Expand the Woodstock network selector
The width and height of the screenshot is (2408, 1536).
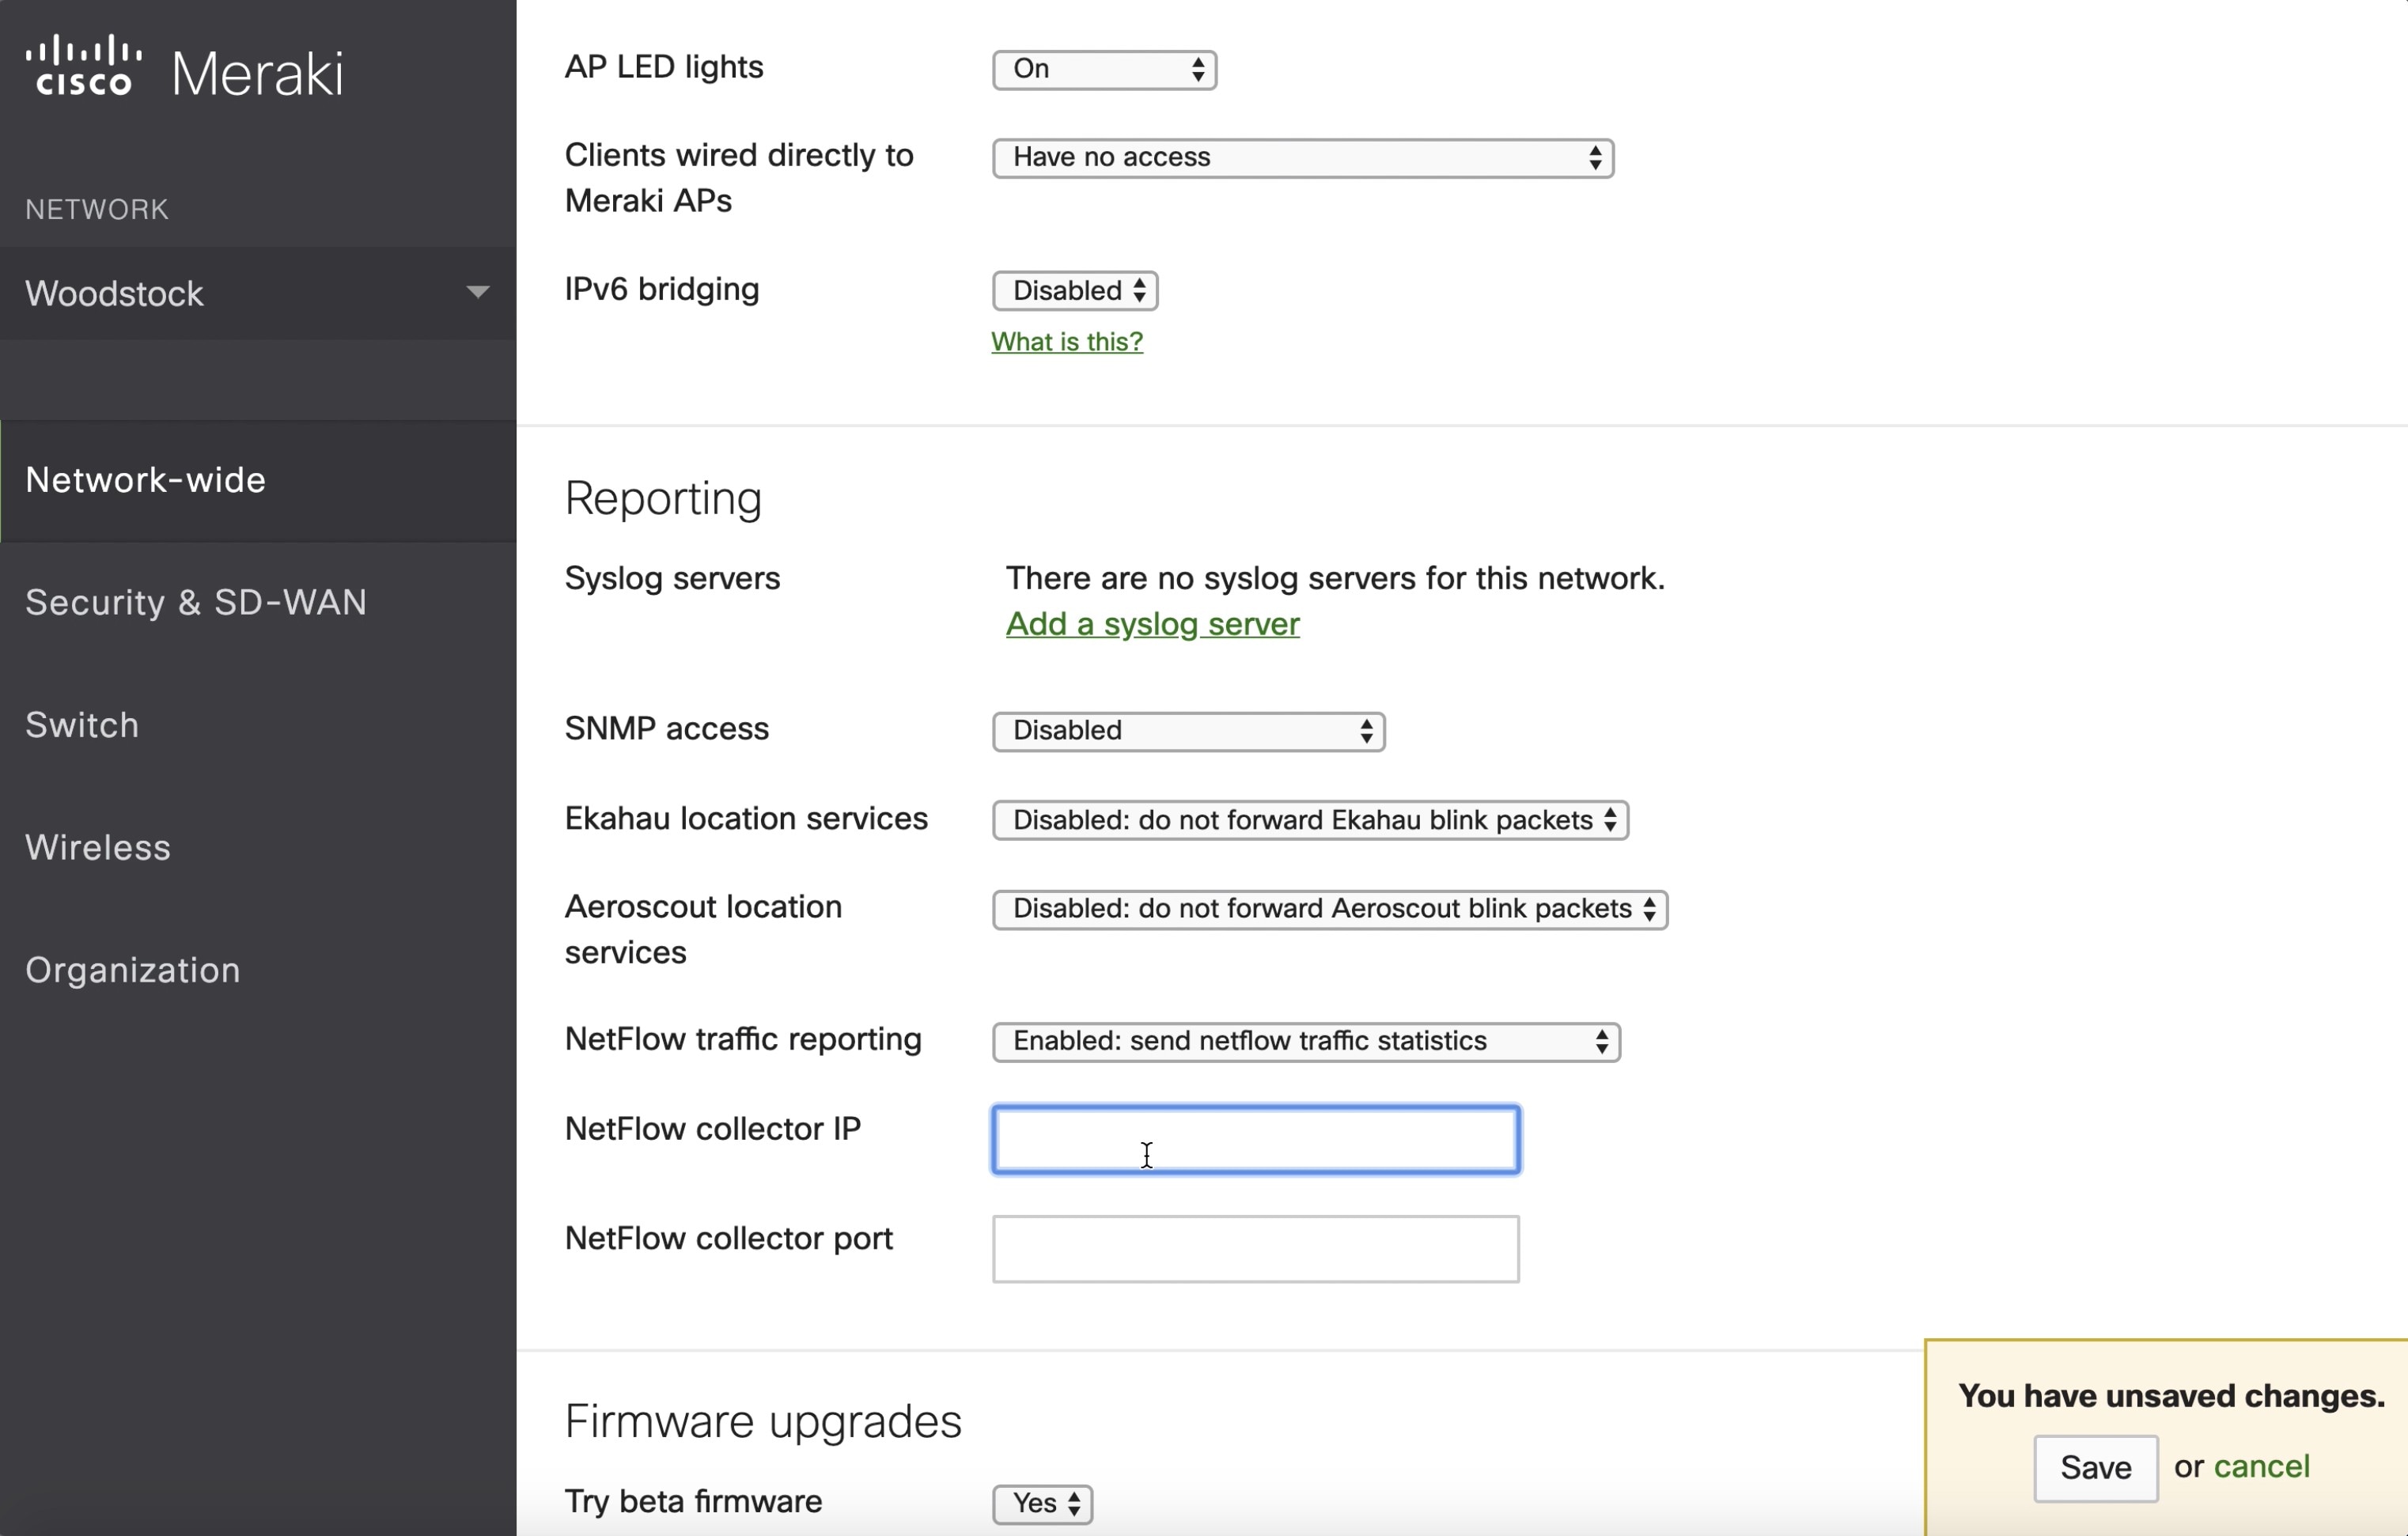258,293
